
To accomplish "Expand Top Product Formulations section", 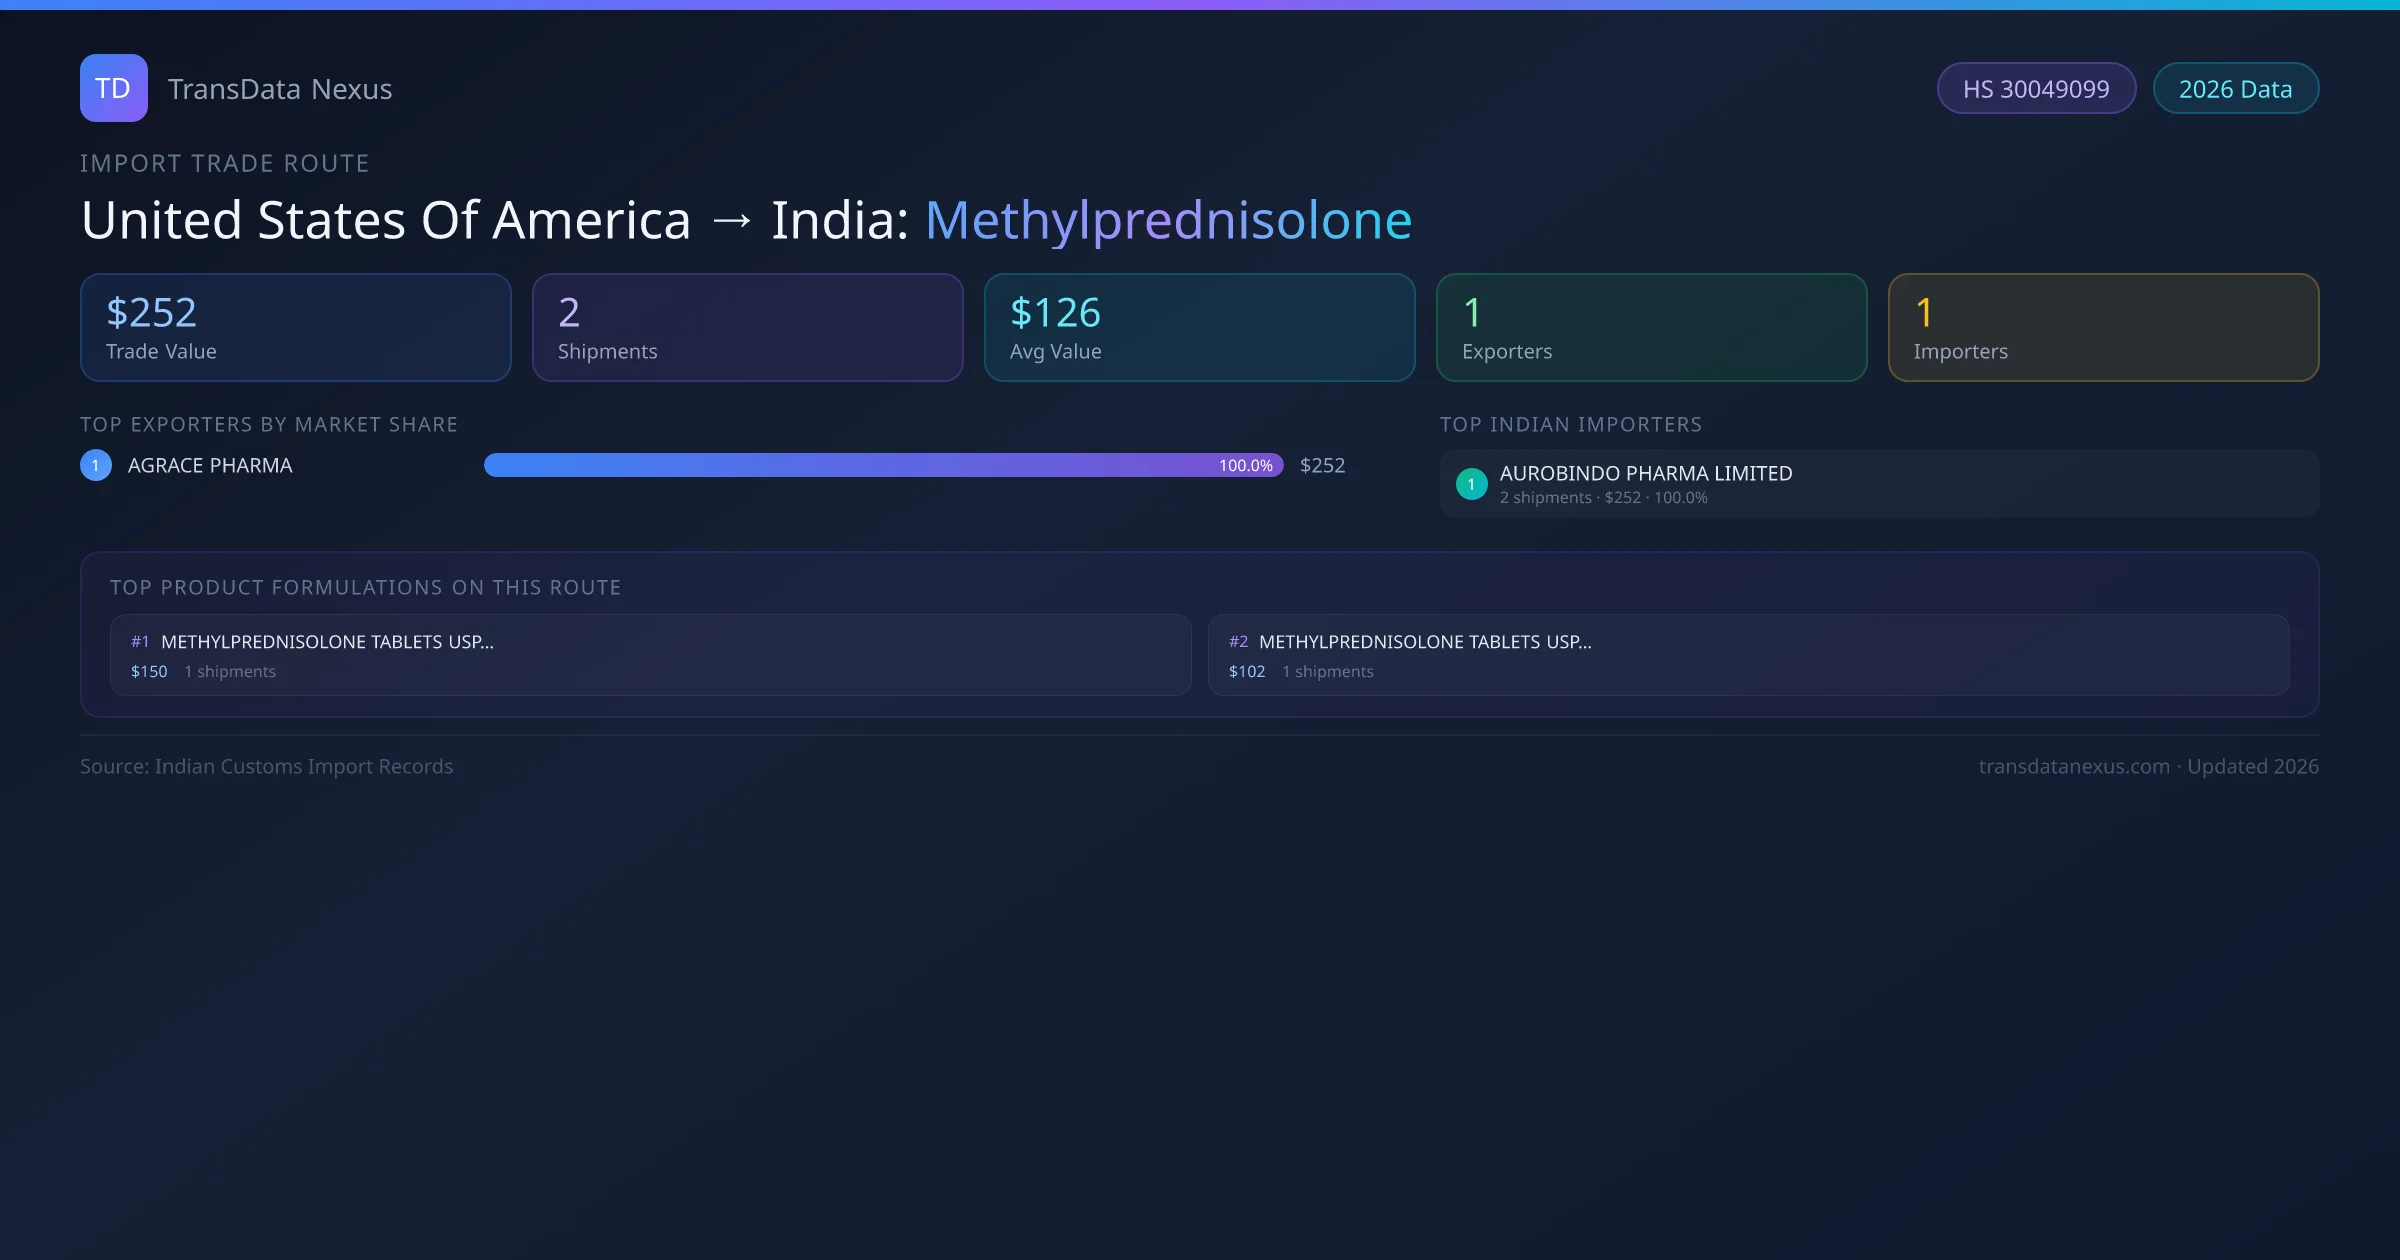I will [x=366, y=588].
